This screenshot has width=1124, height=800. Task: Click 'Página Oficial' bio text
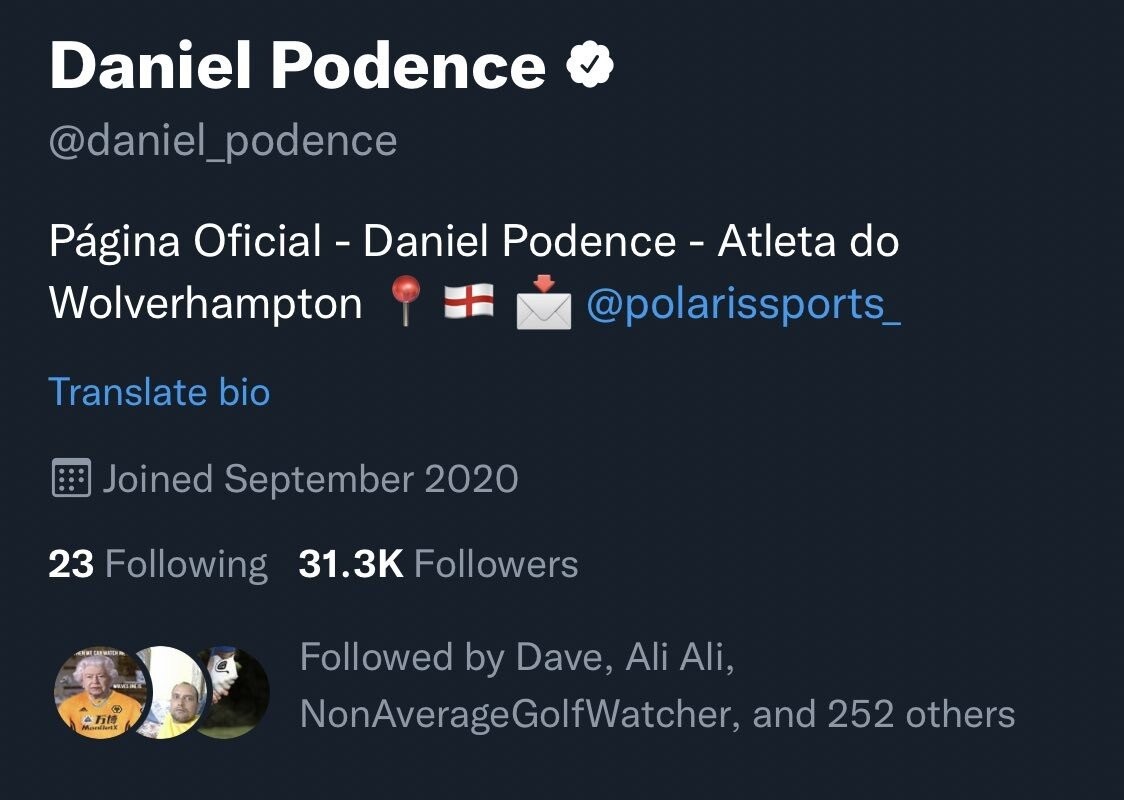185,242
